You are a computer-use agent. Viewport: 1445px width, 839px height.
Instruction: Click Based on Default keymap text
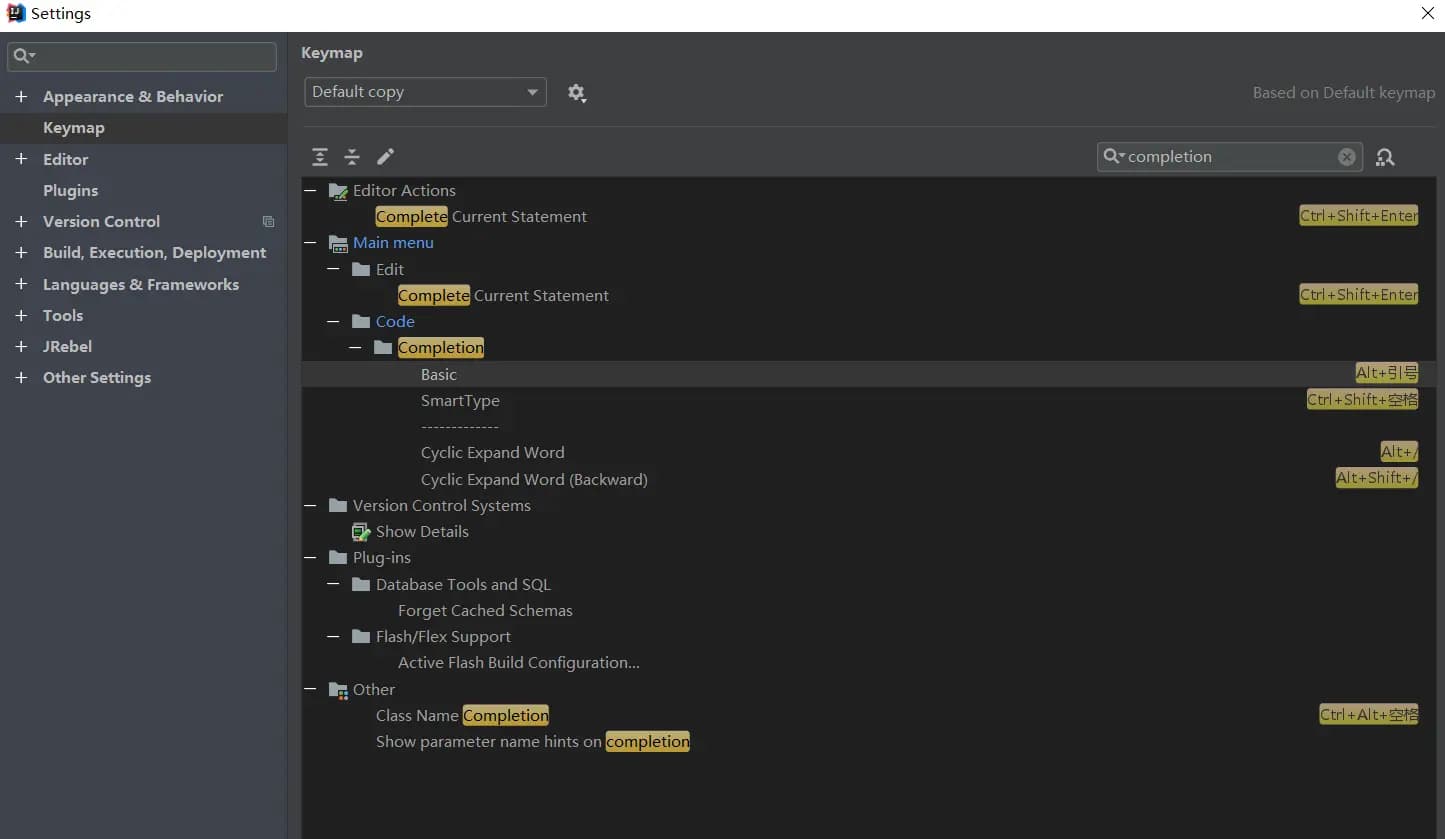[x=1344, y=93]
